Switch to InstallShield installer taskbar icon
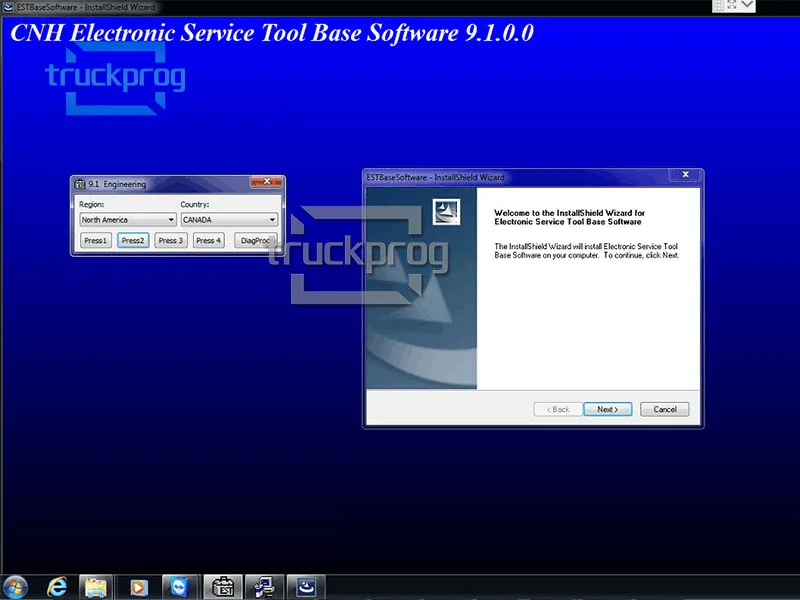 pyautogui.click(x=306, y=587)
